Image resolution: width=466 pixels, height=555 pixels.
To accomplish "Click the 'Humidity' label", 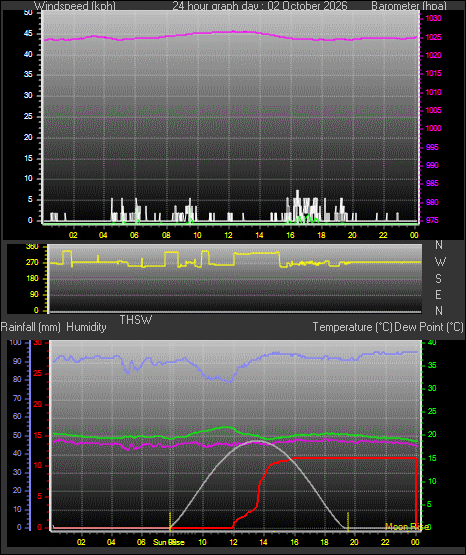I will tap(86, 327).
